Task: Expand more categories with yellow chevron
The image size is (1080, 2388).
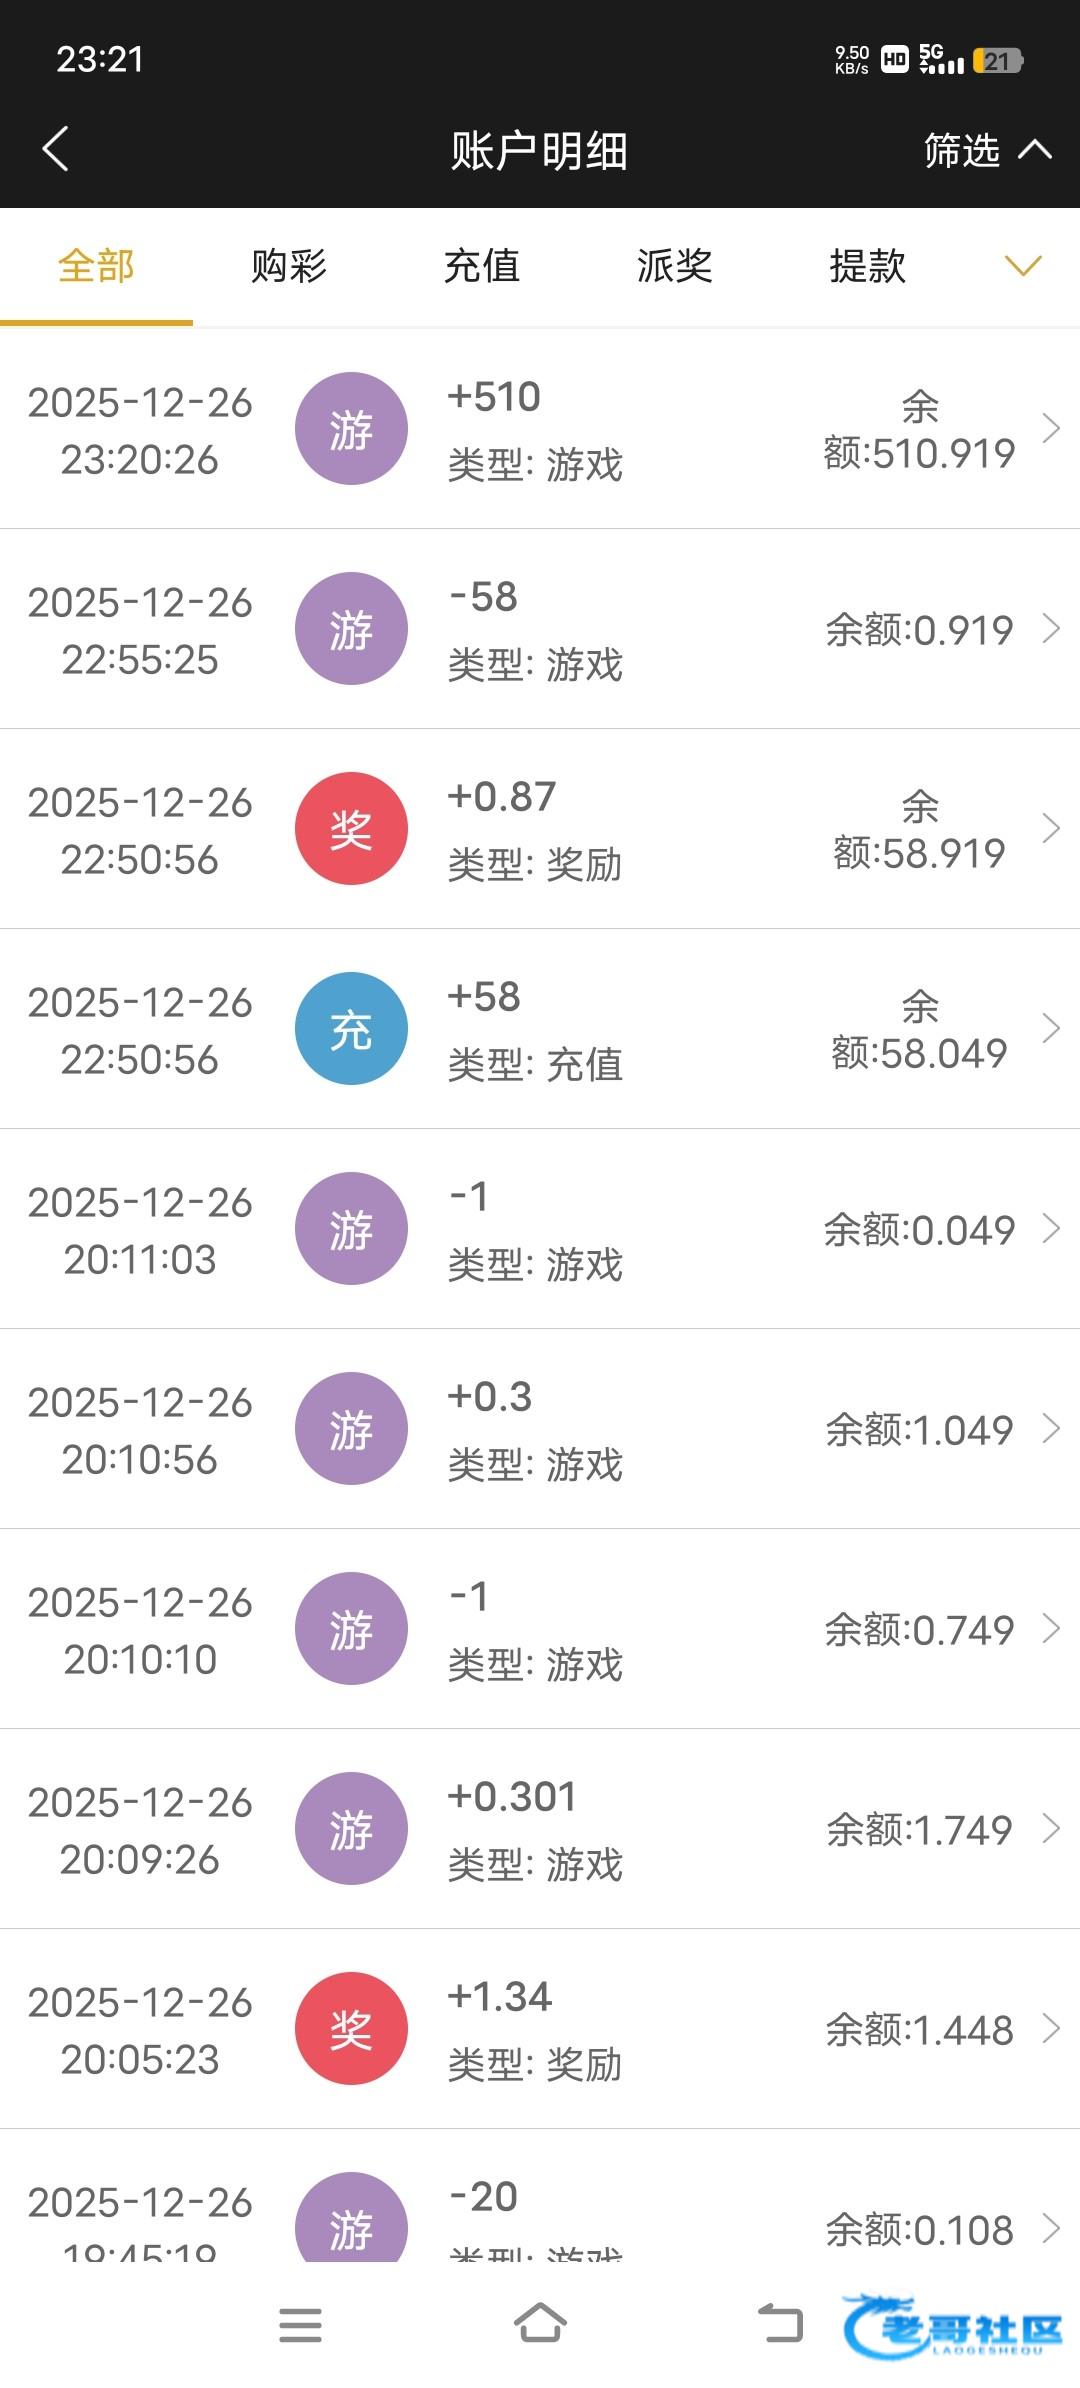Action: point(1022,266)
